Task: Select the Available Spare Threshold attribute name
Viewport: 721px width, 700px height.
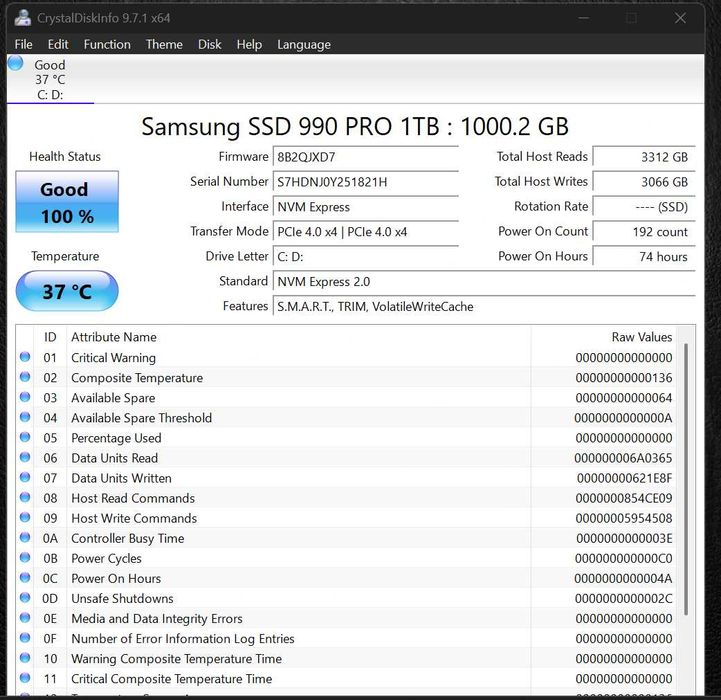Action: [142, 418]
